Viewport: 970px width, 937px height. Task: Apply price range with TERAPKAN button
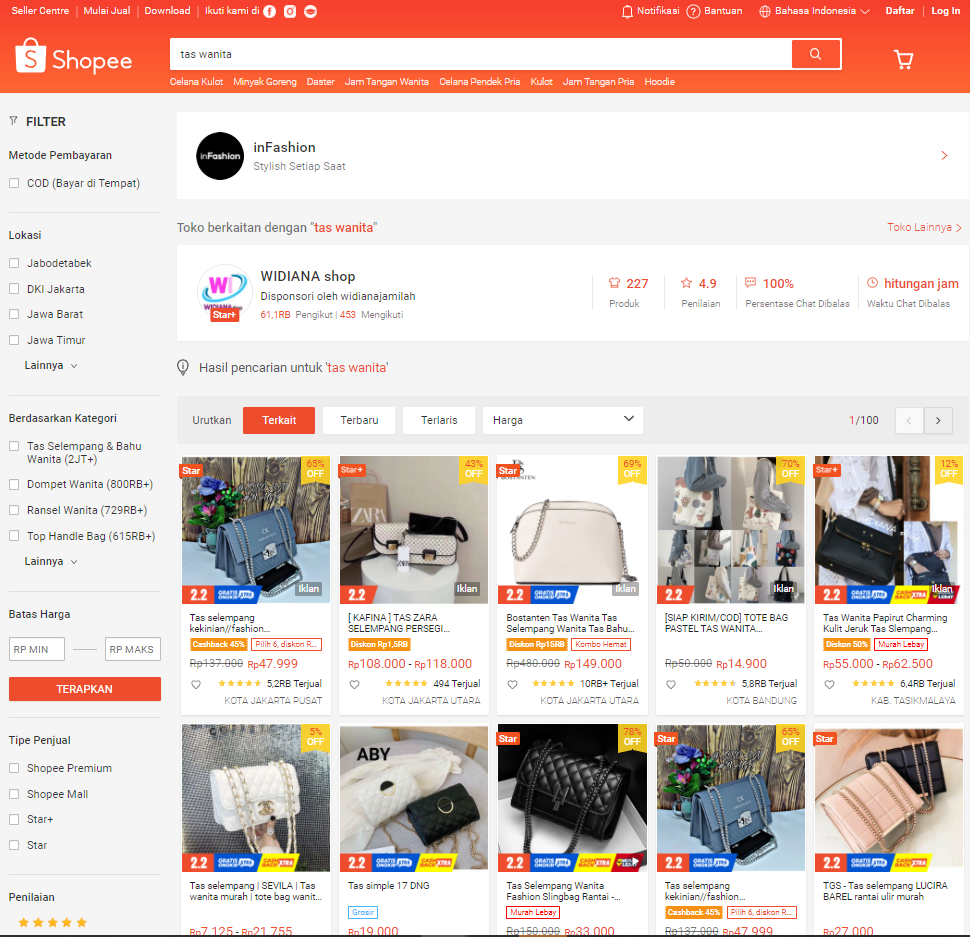point(85,689)
